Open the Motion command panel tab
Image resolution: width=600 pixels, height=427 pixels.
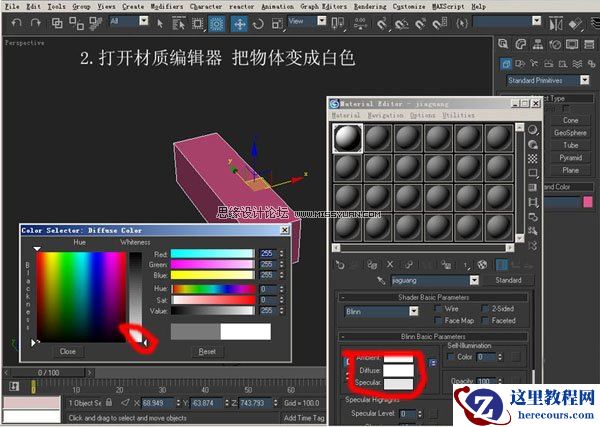click(x=555, y=44)
